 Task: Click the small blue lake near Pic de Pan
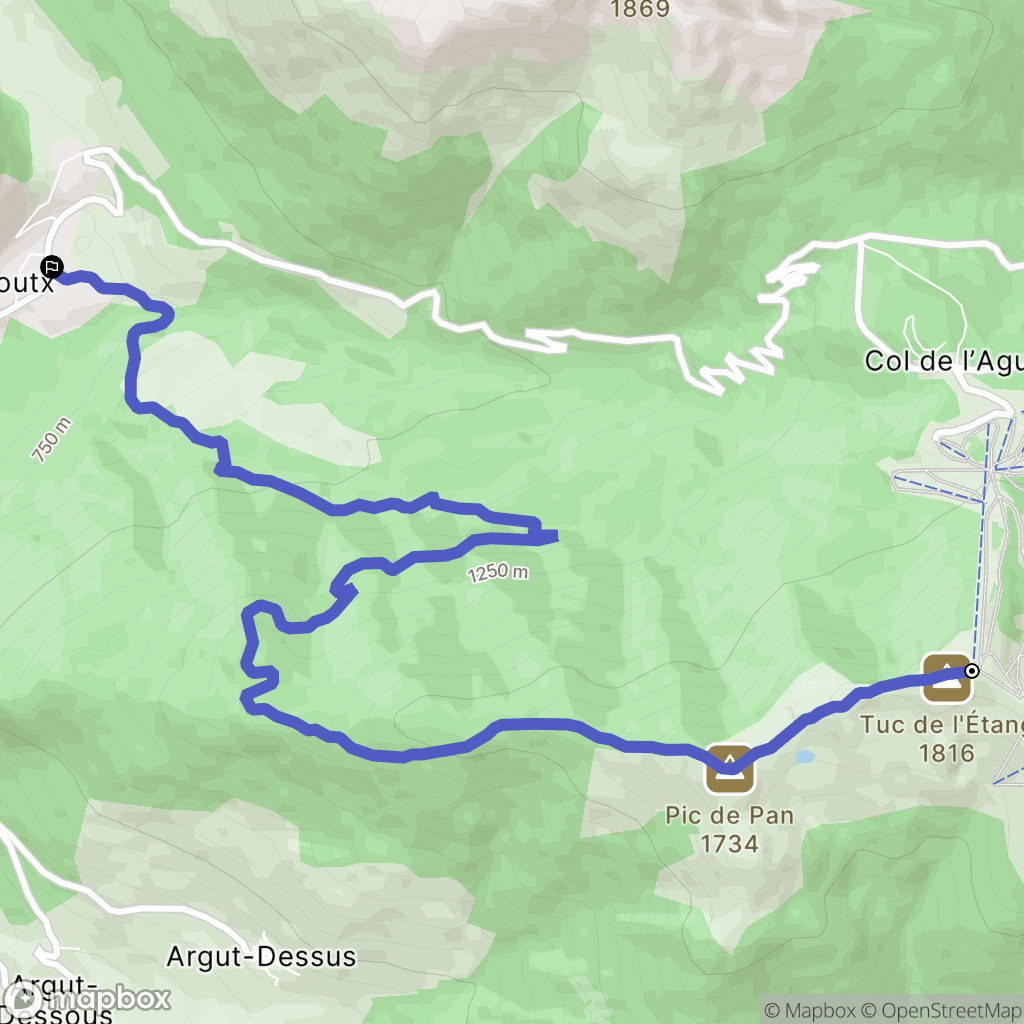pyautogui.click(x=805, y=757)
